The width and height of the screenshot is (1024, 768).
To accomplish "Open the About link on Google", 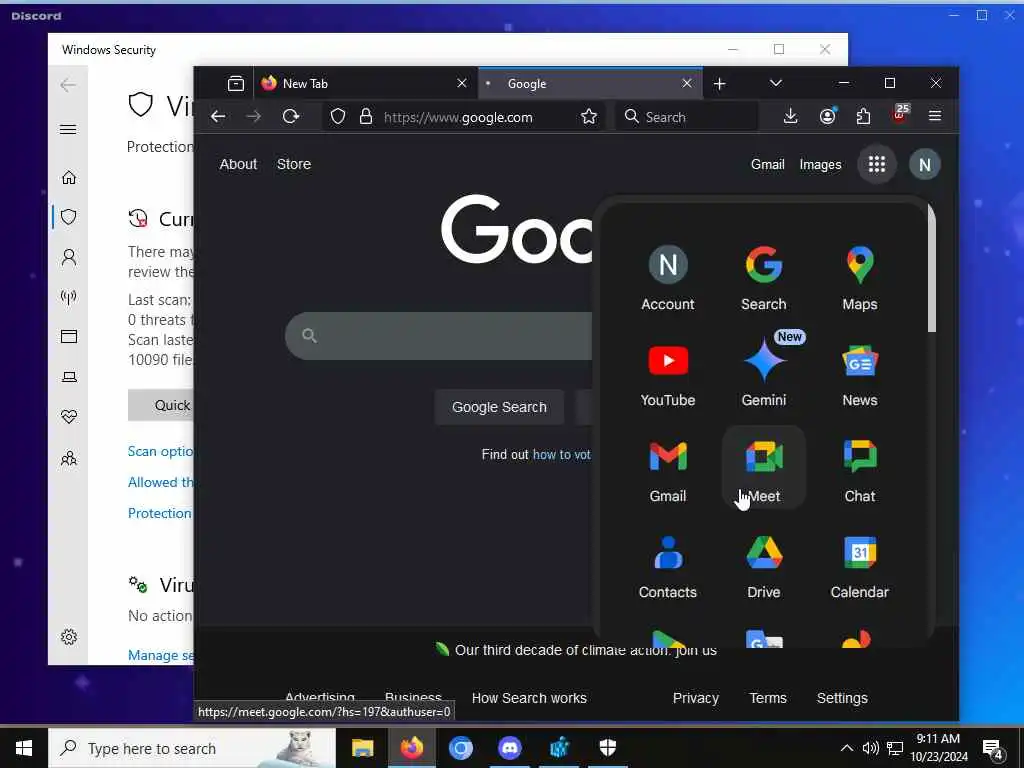I will pos(238,164).
